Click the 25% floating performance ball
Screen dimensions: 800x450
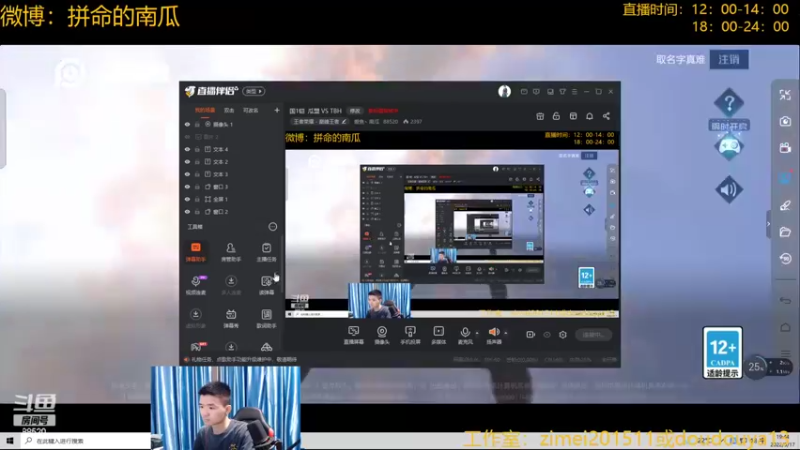(x=756, y=367)
